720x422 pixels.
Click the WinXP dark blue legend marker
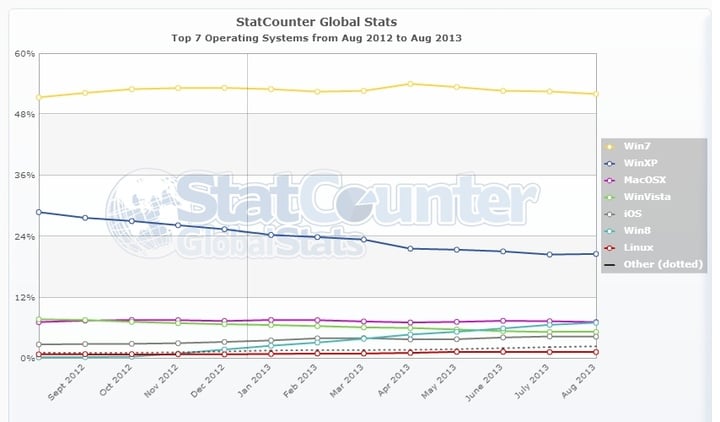point(610,163)
